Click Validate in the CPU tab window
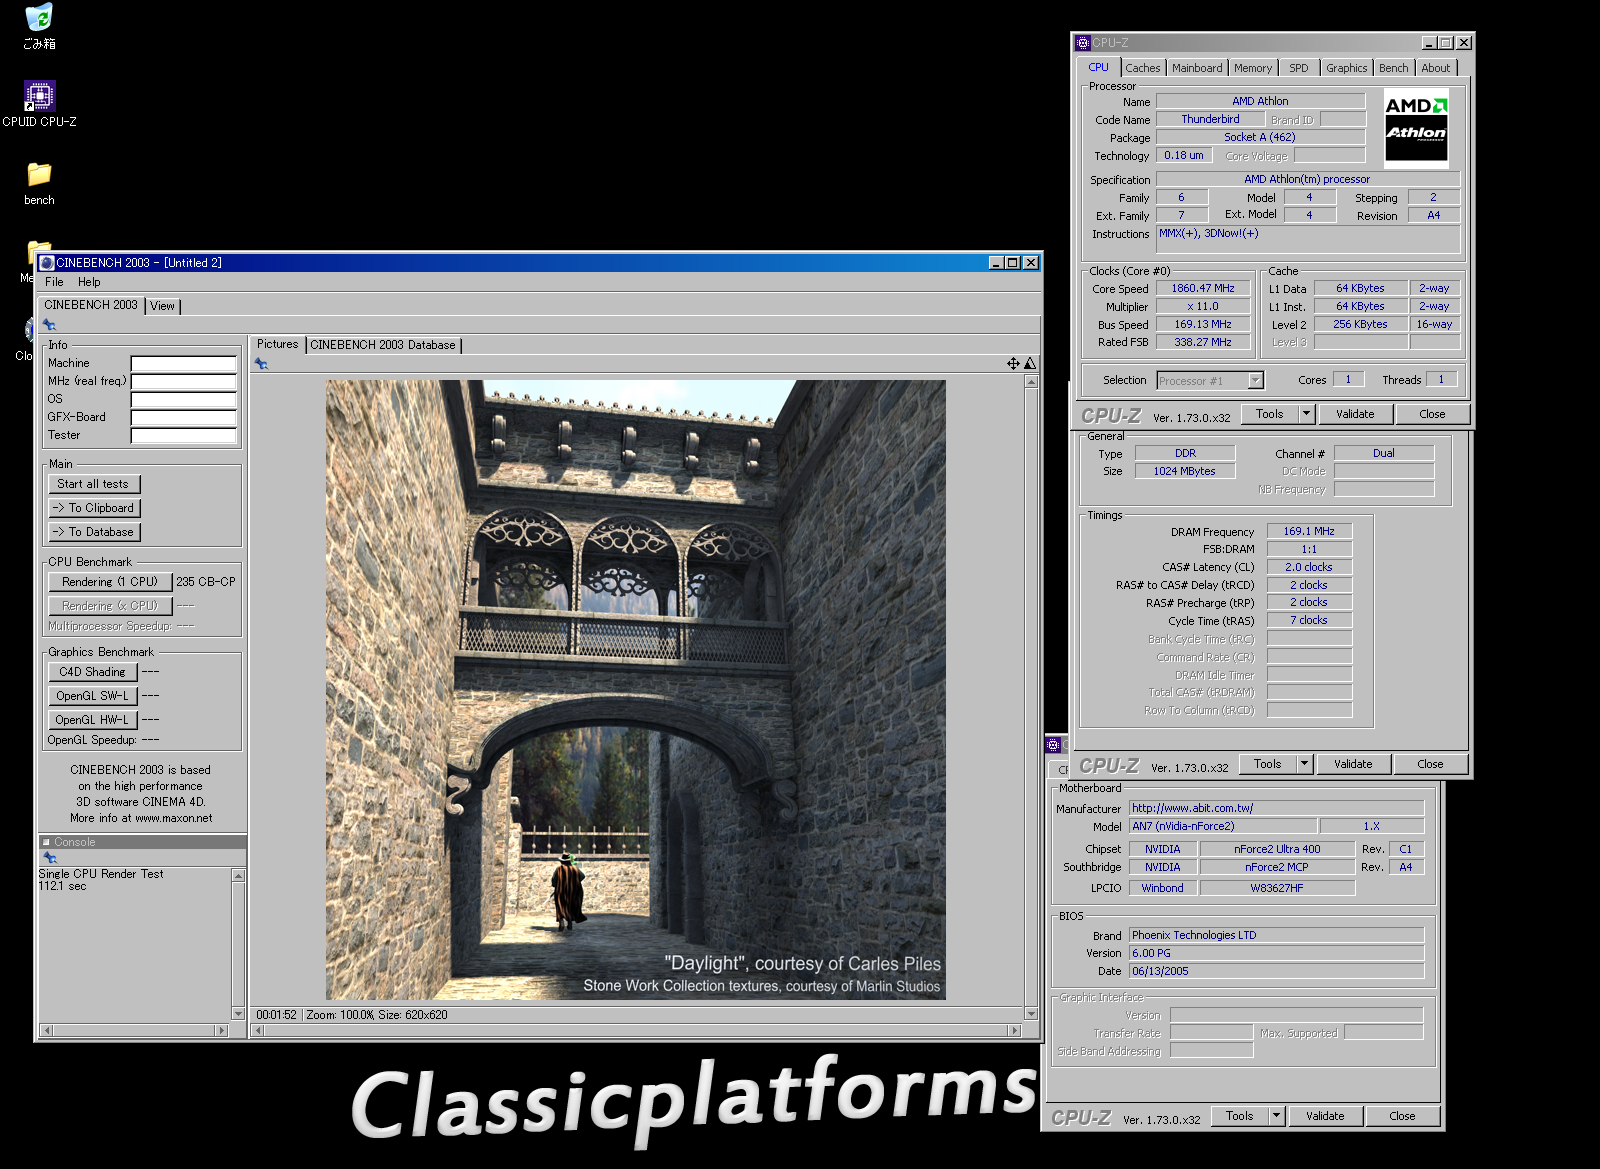 pos(1355,414)
